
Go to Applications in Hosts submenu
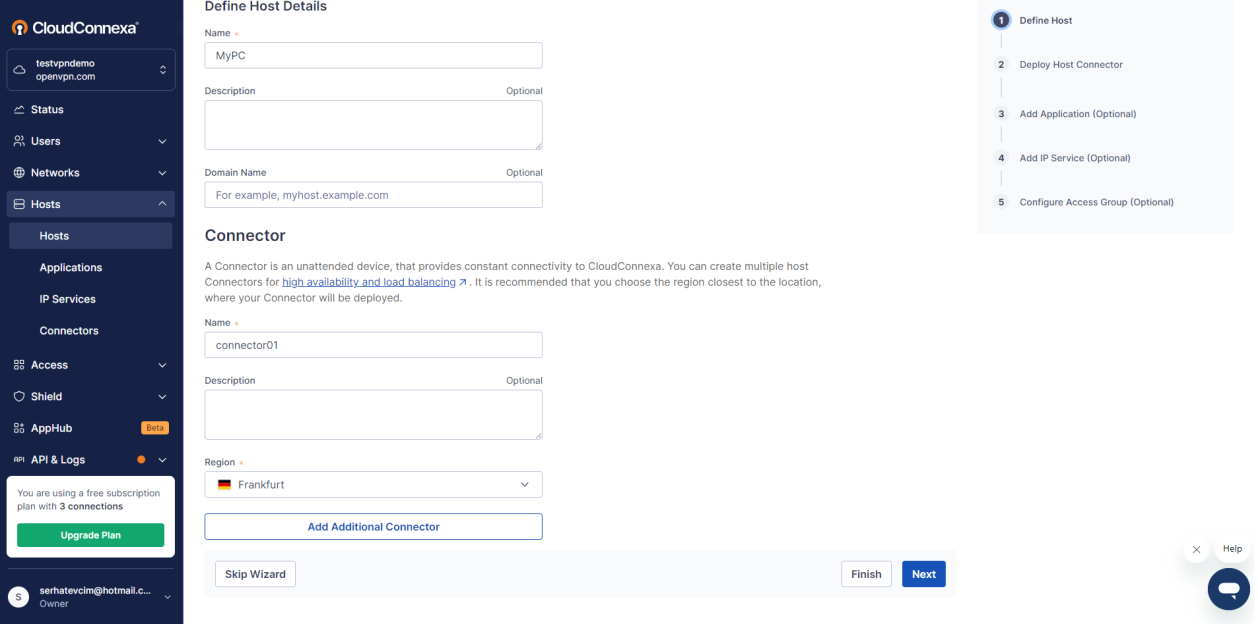(71, 268)
